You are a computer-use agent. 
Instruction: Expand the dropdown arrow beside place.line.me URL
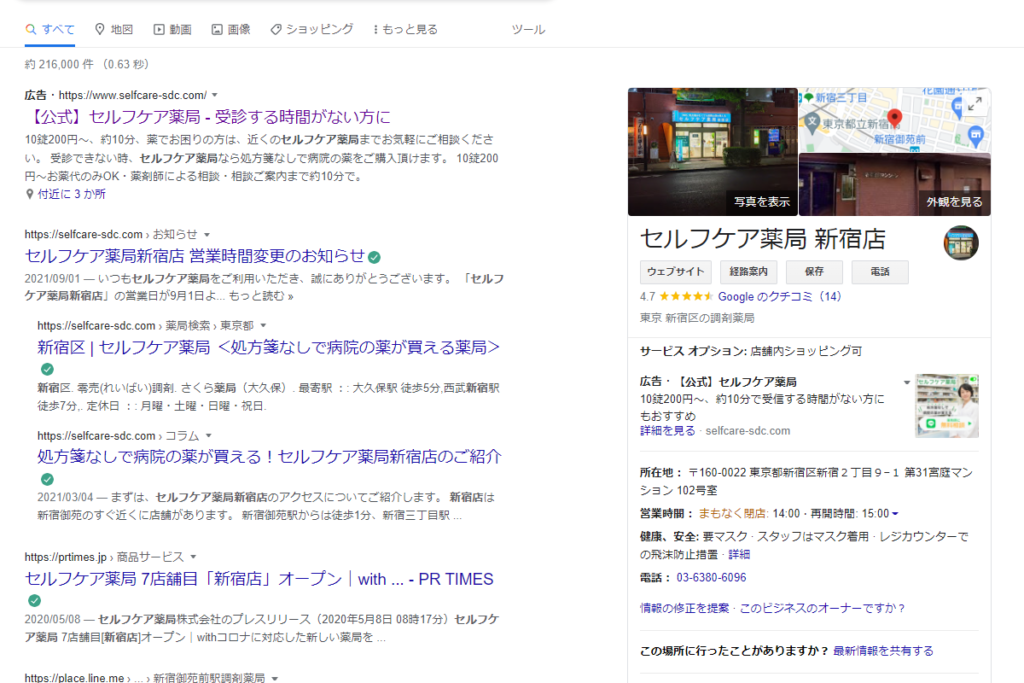pos(275,678)
